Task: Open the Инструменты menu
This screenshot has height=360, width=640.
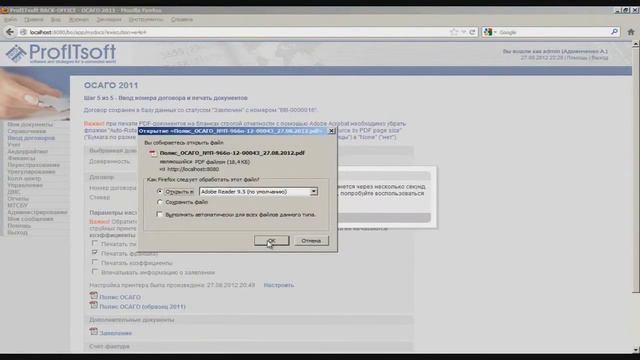Action: [x=146, y=20]
